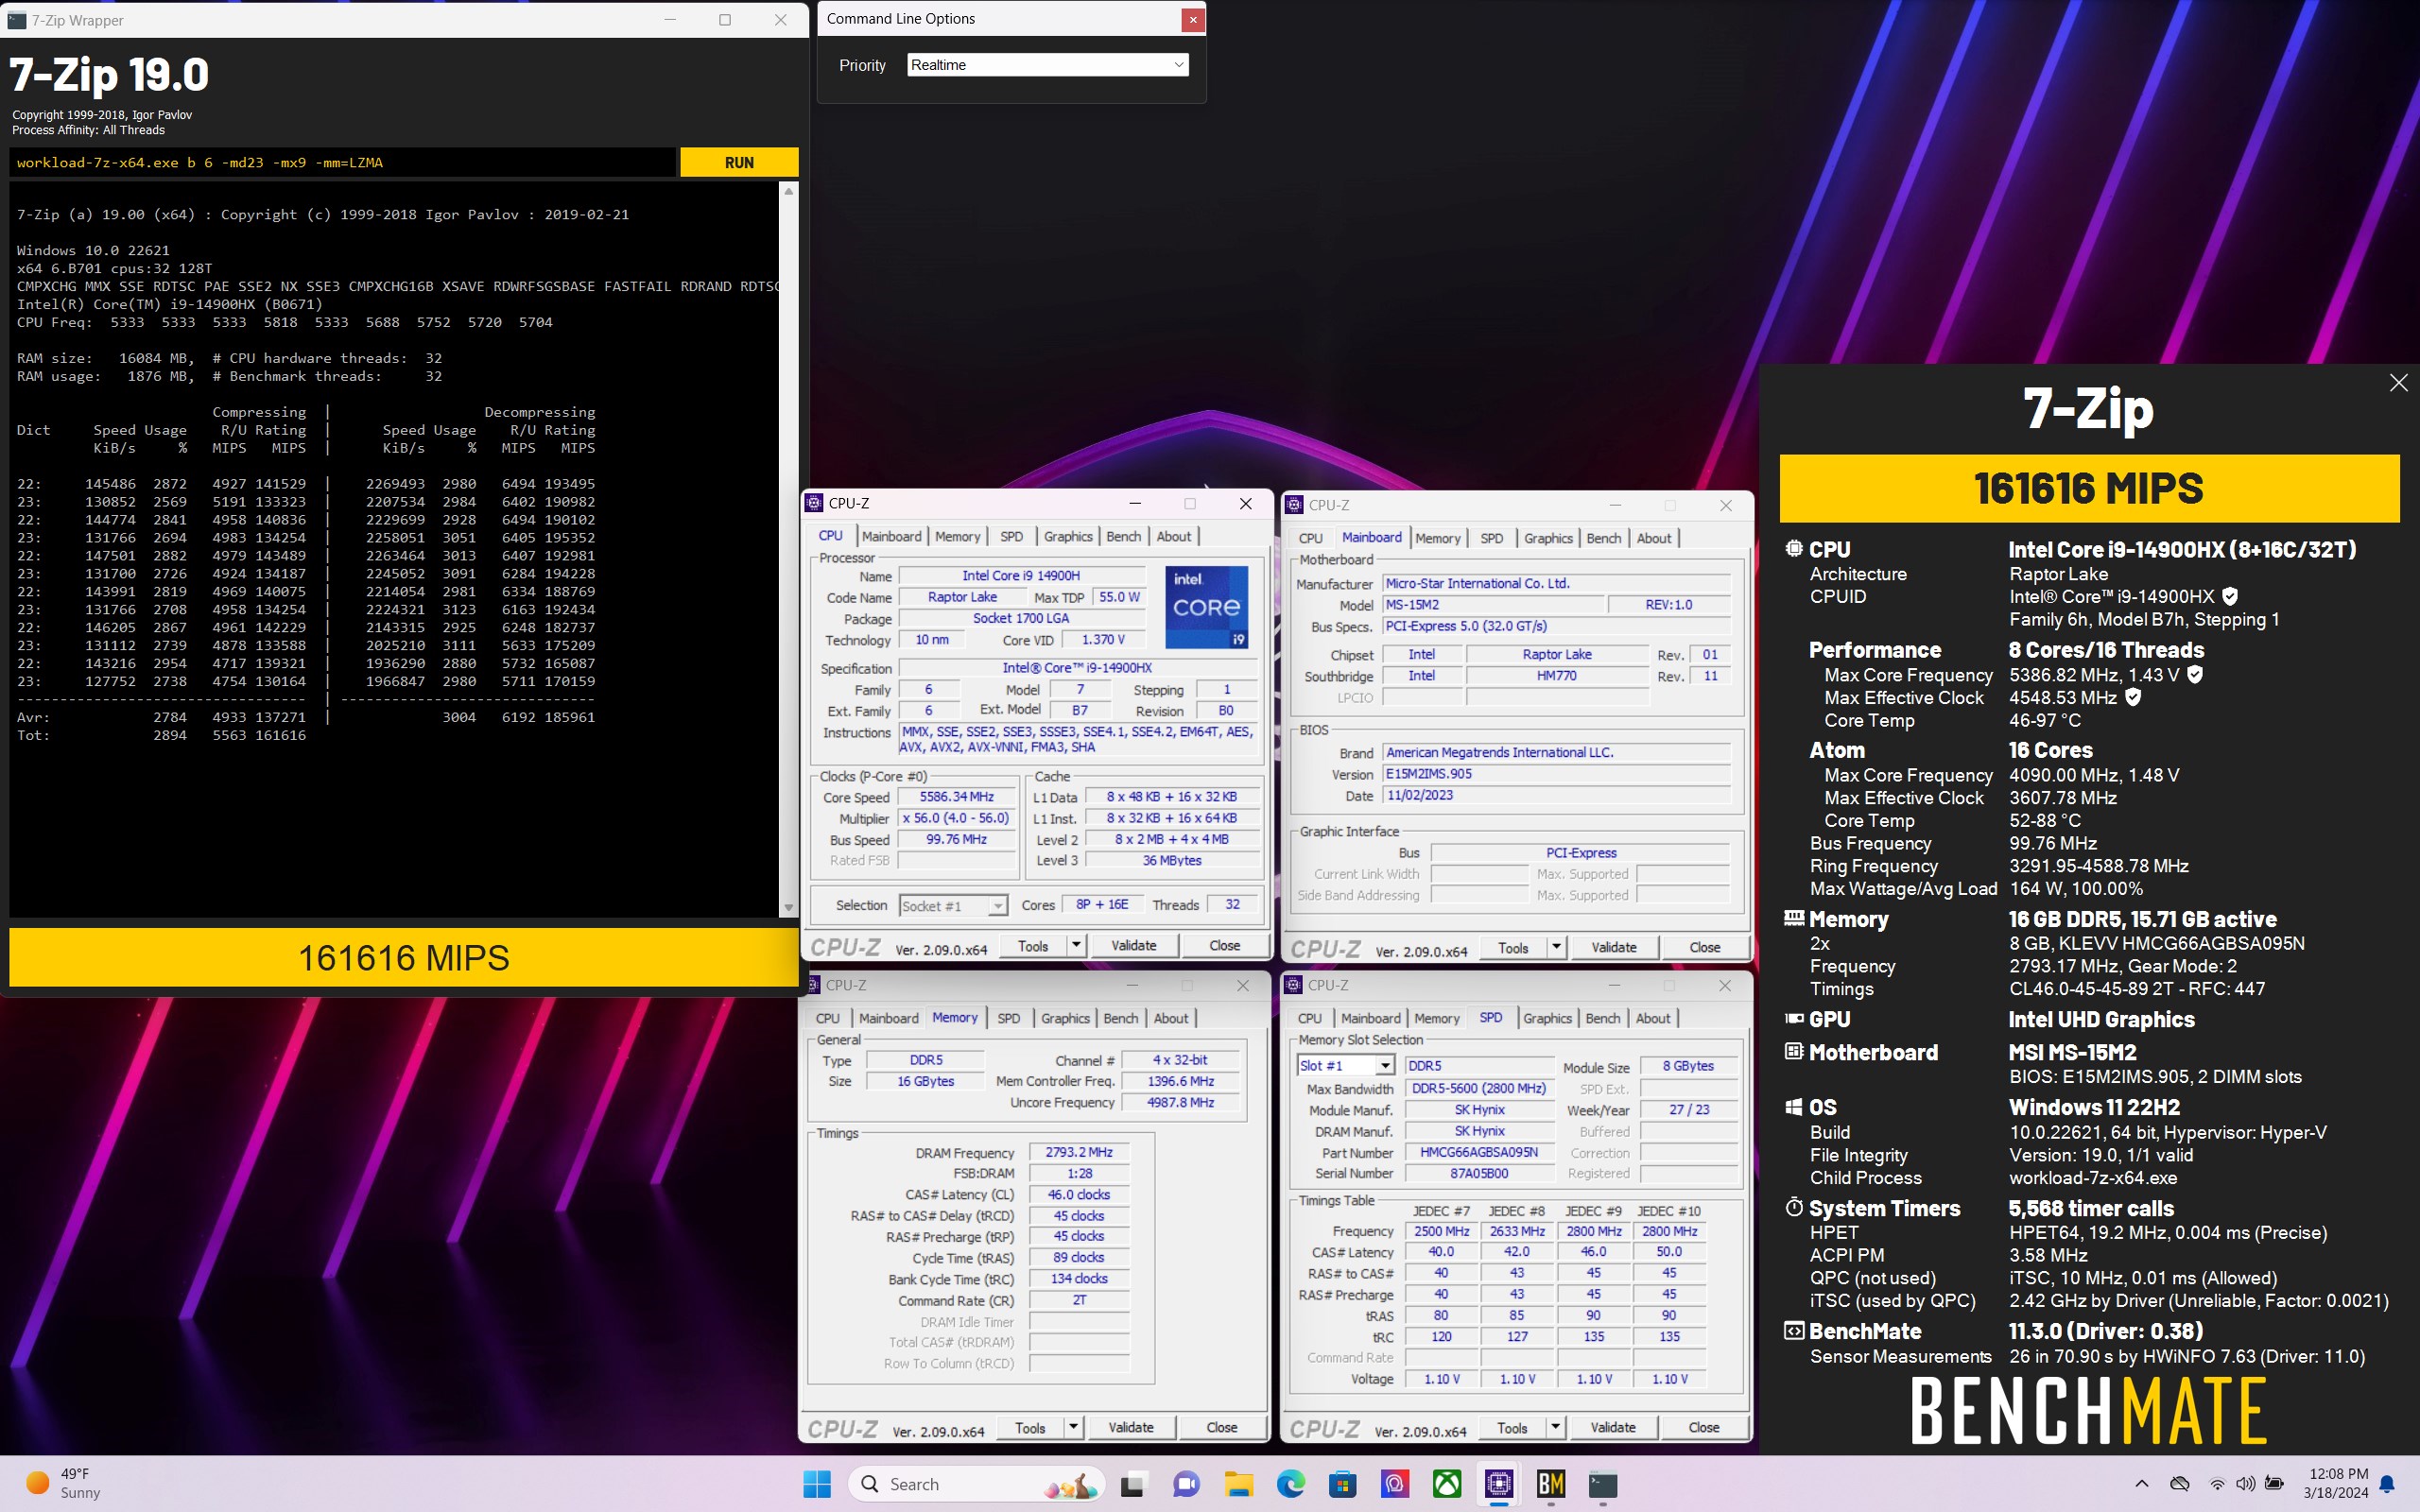Open the Windows Start menu

click(817, 1484)
